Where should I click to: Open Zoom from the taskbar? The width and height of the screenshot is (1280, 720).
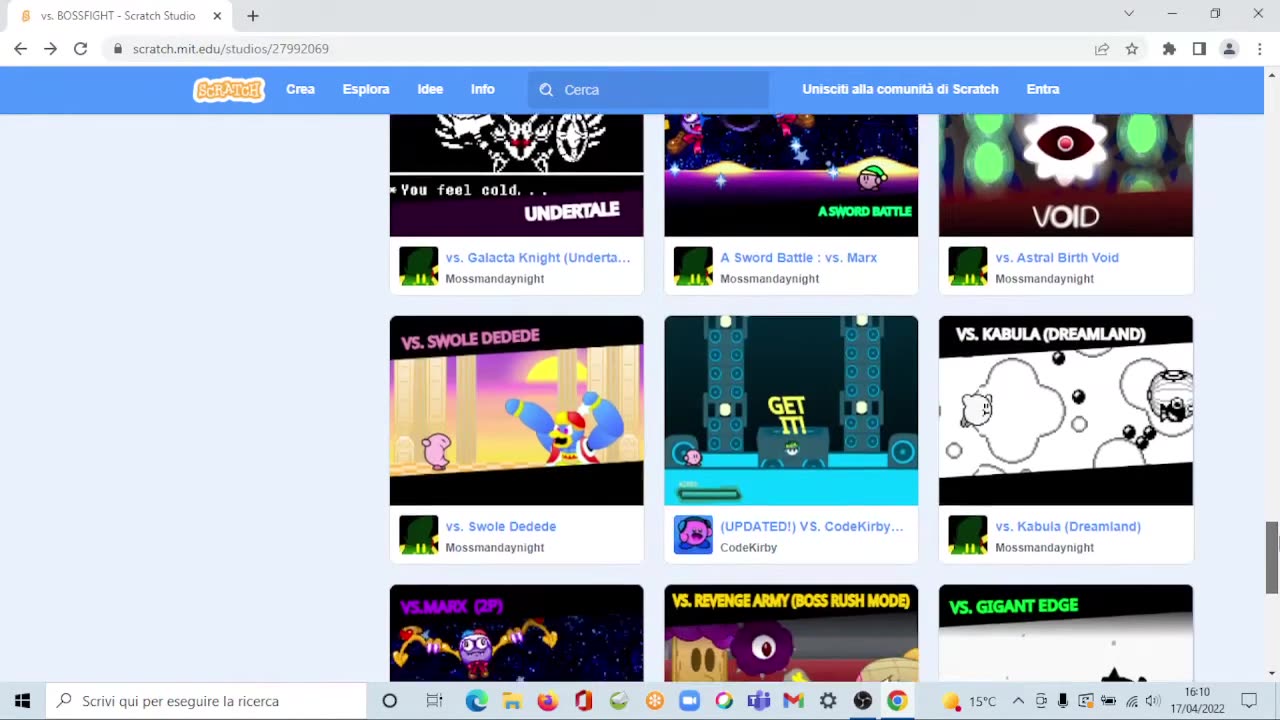(689, 701)
